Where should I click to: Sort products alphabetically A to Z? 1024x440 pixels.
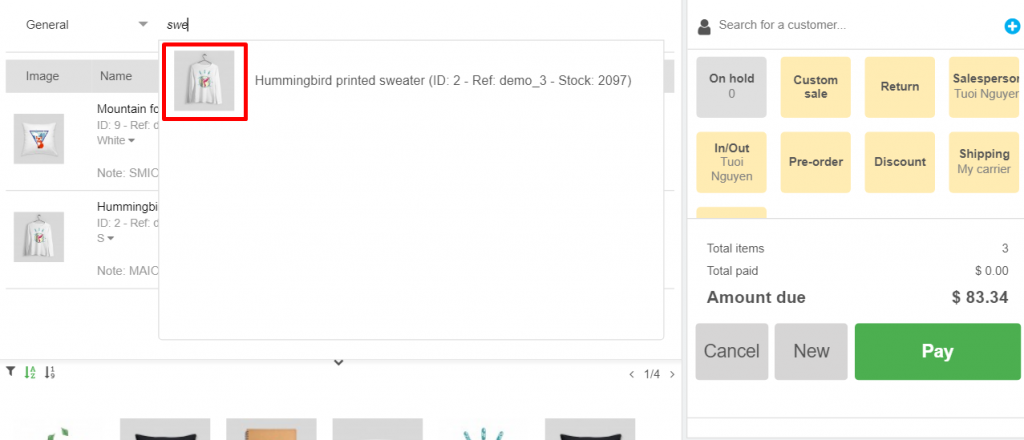point(30,373)
